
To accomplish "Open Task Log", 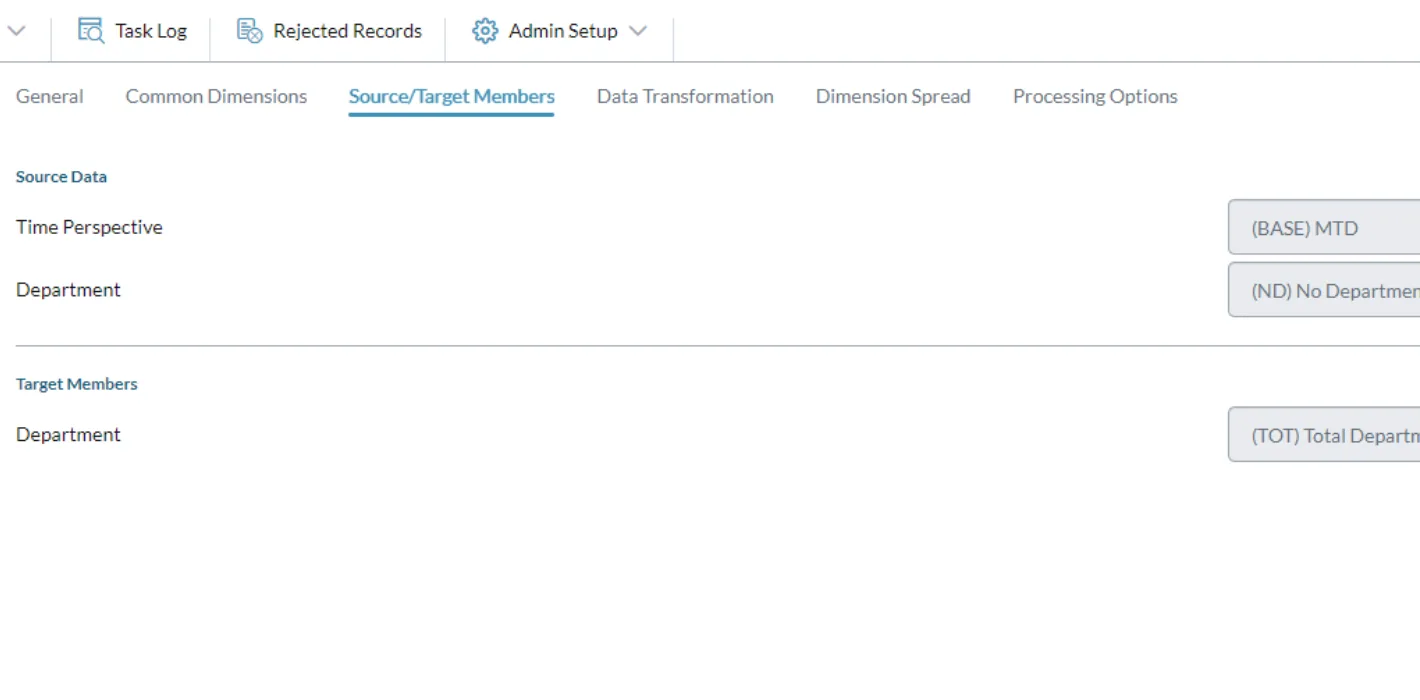I will (x=132, y=31).
